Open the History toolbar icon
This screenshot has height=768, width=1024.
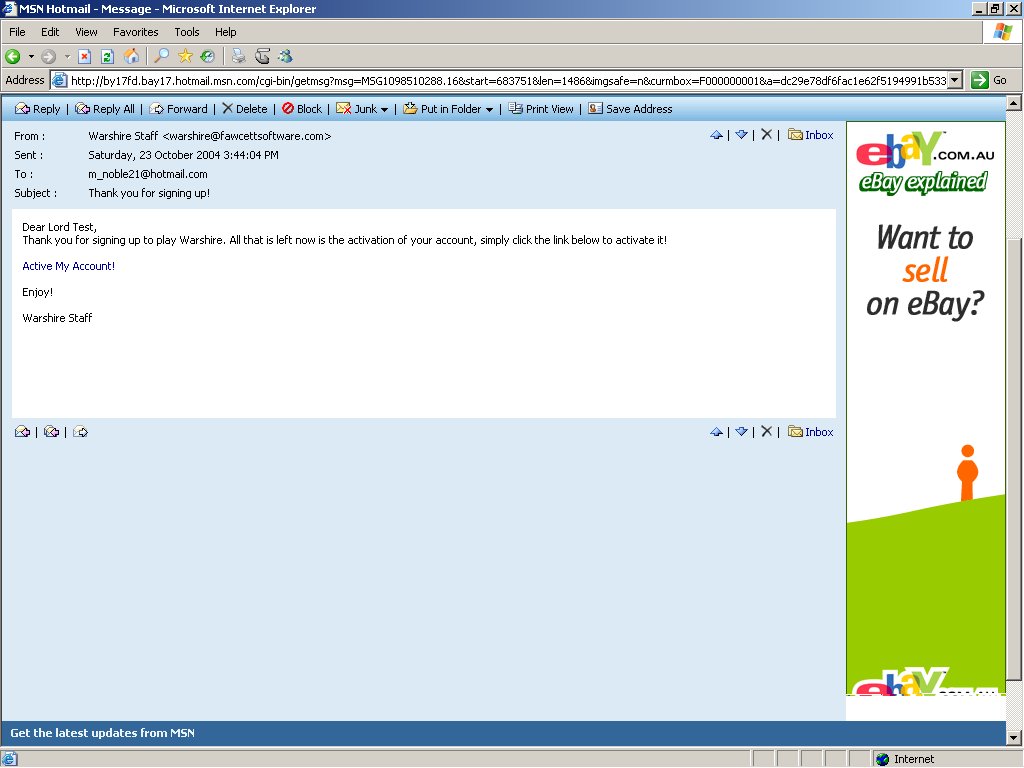(x=207, y=56)
